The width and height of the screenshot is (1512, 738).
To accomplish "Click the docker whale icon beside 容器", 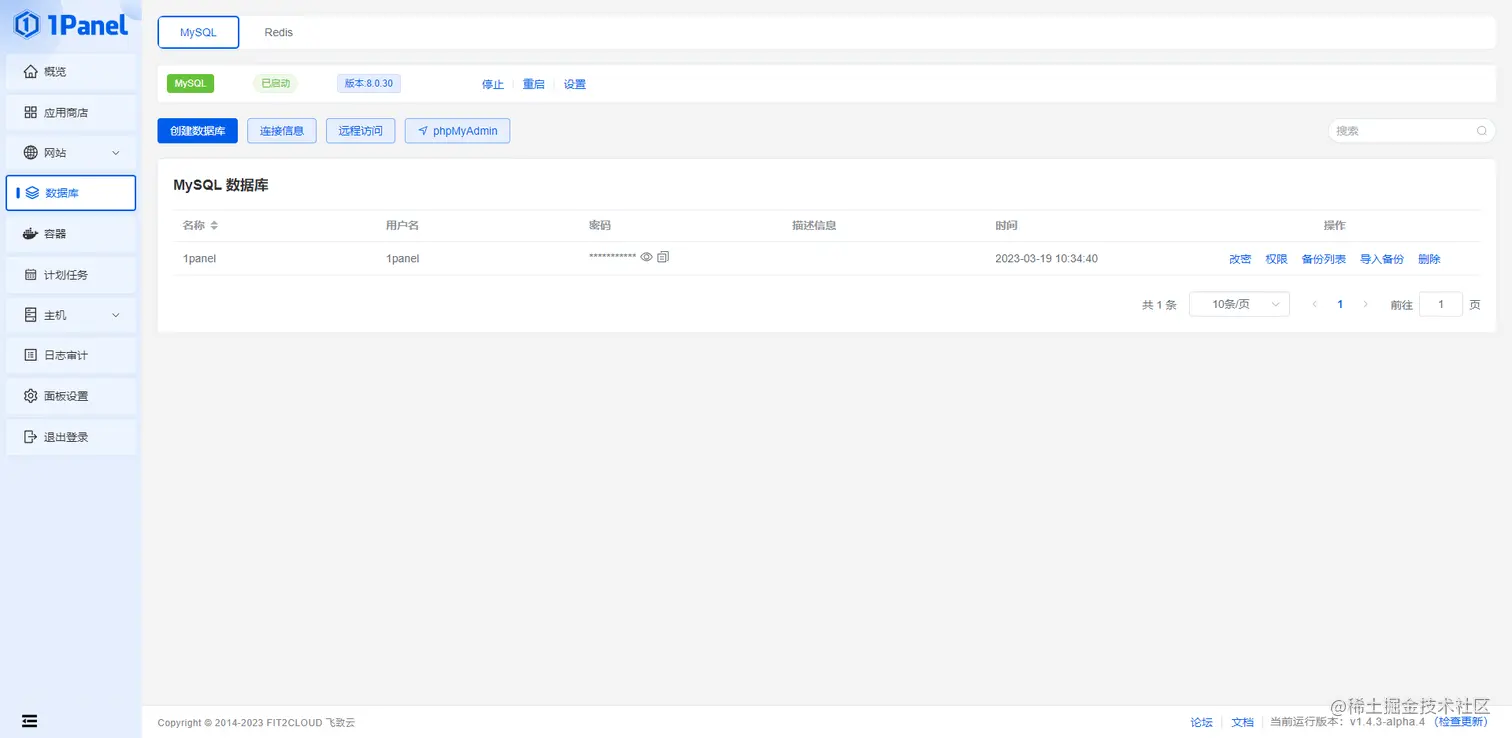I will pyautogui.click(x=30, y=234).
